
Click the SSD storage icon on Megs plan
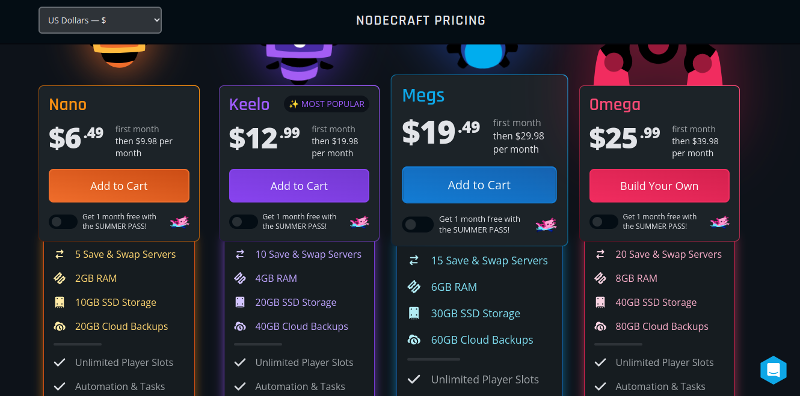click(x=414, y=313)
